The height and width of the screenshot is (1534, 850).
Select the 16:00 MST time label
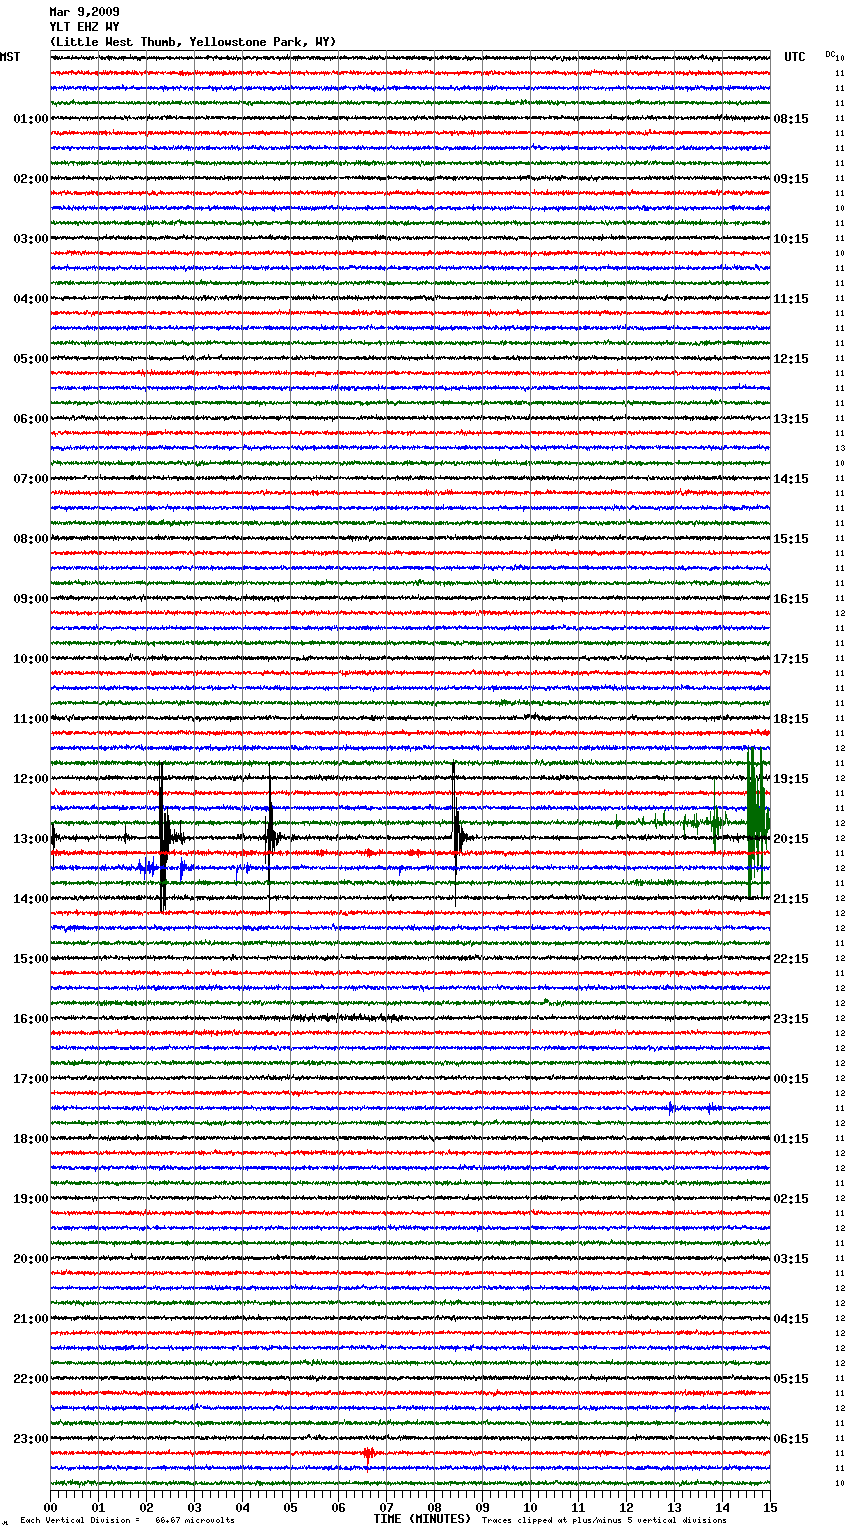pos(31,1019)
